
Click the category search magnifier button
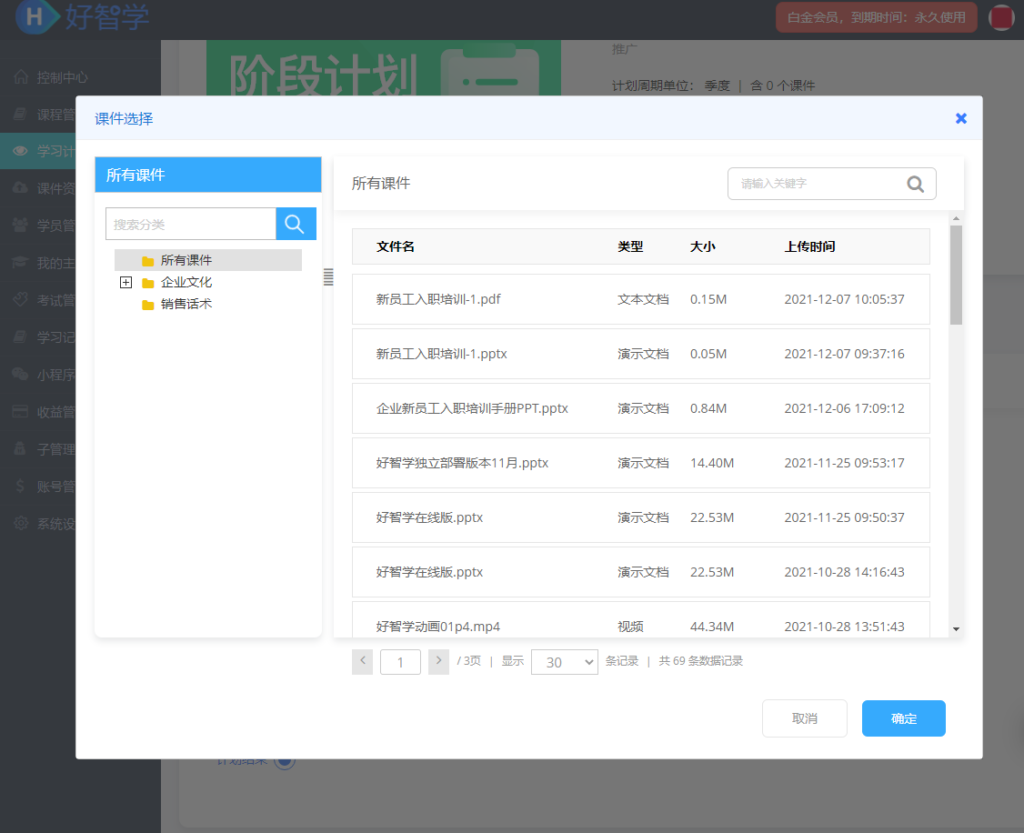pyautogui.click(x=296, y=224)
